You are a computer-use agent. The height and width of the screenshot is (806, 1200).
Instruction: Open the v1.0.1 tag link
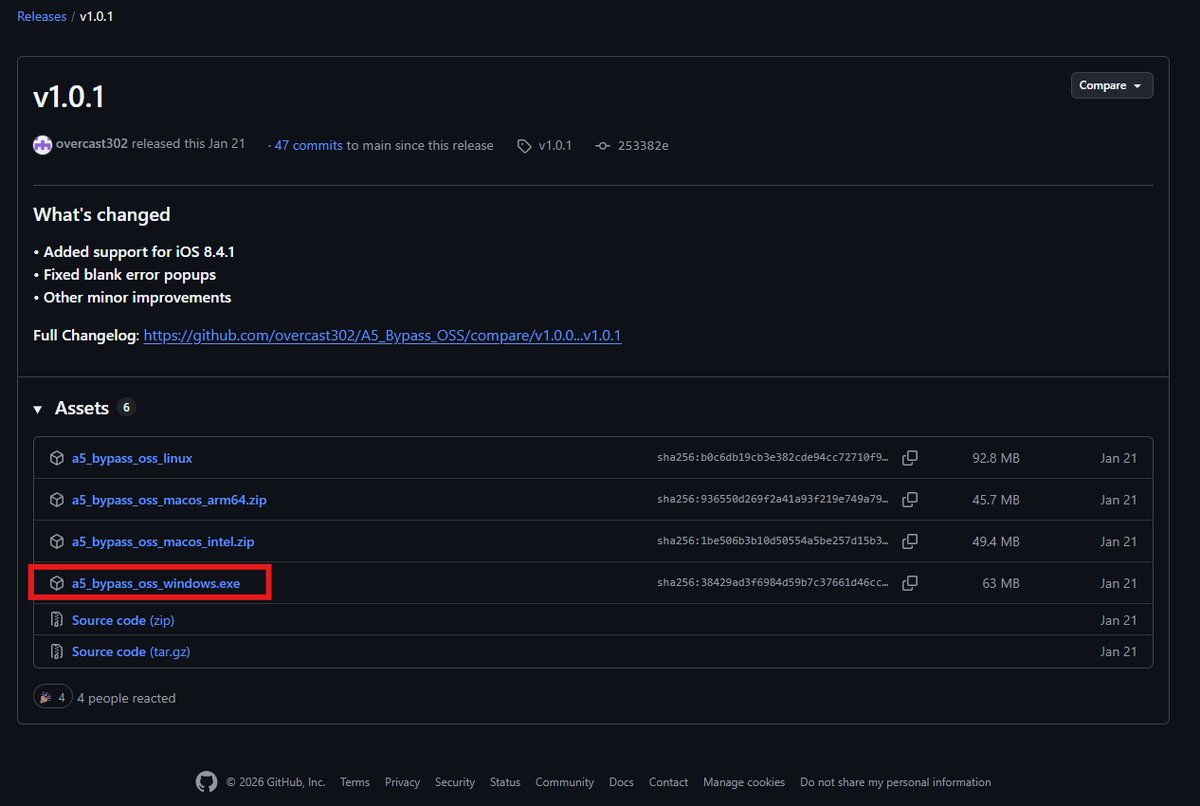(555, 146)
